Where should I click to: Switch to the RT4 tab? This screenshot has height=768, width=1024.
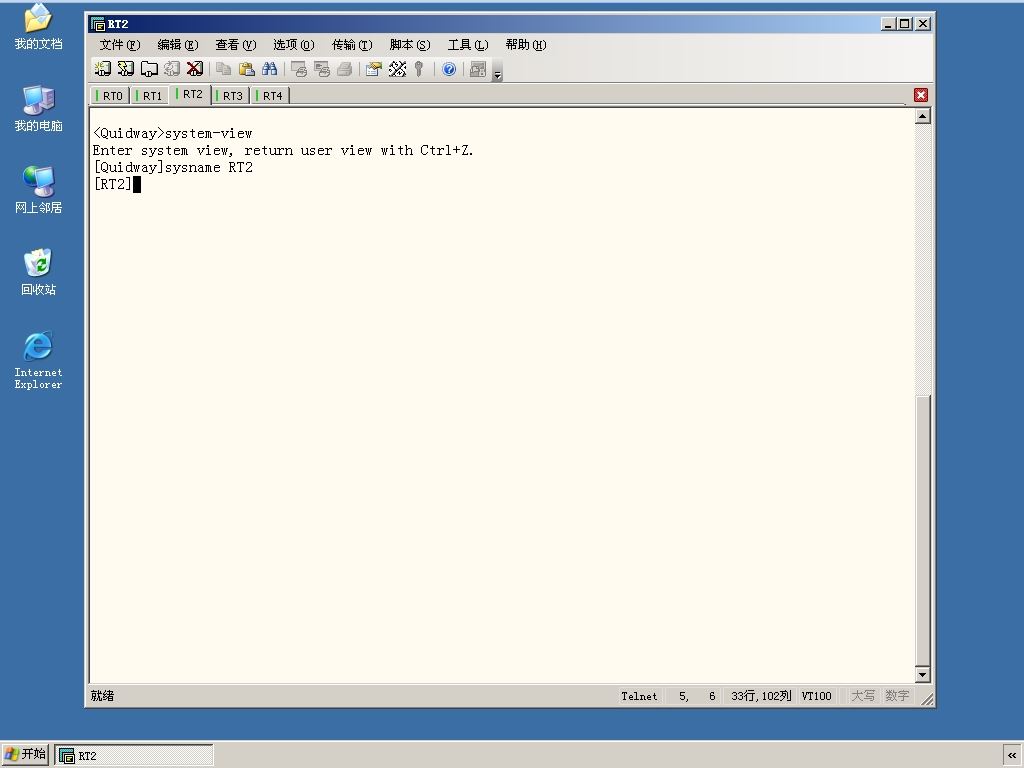(270, 96)
